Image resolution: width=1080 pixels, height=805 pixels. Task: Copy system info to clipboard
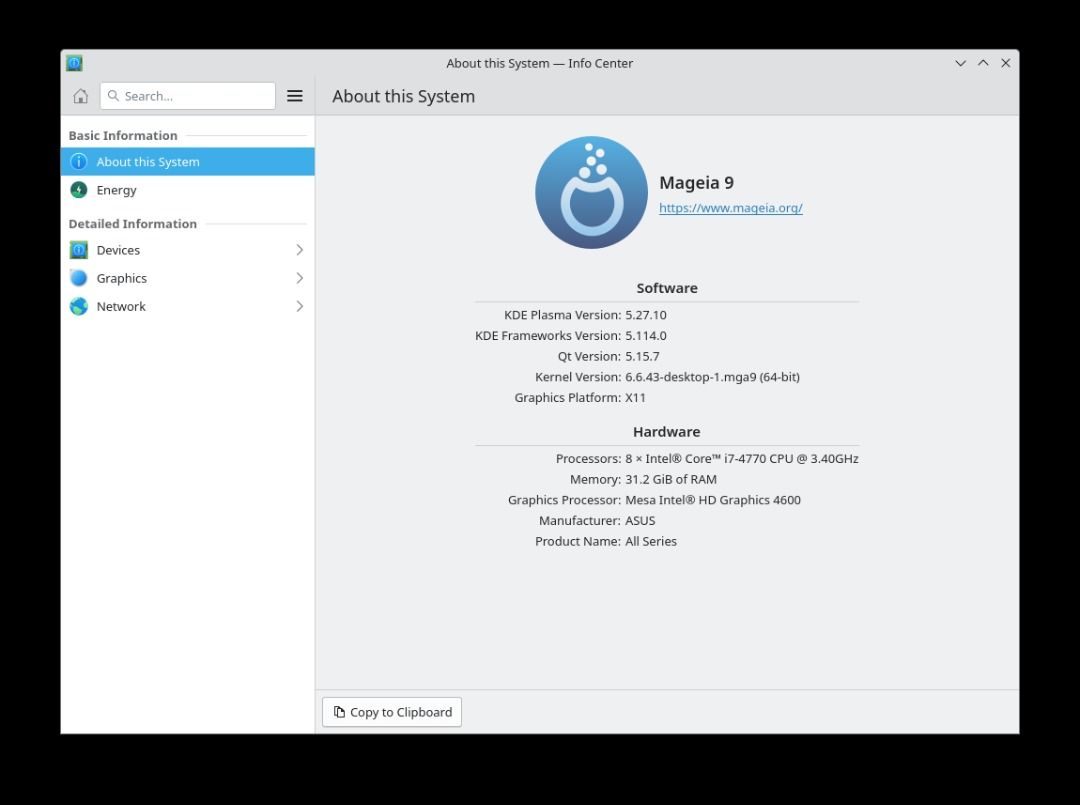click(392, 712)
